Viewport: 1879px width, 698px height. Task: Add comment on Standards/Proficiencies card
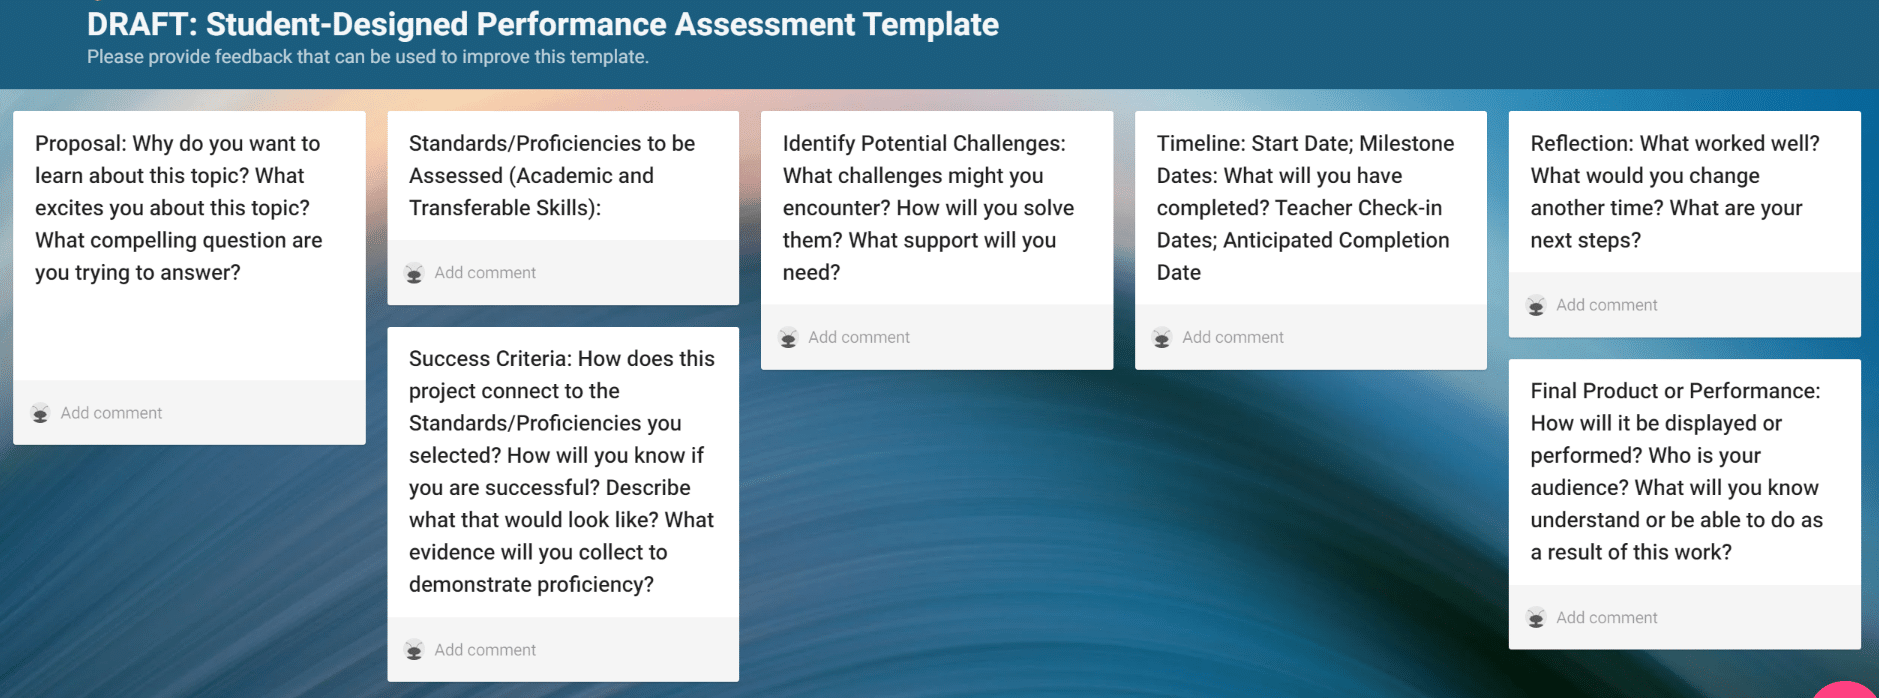tap(485, 273)
